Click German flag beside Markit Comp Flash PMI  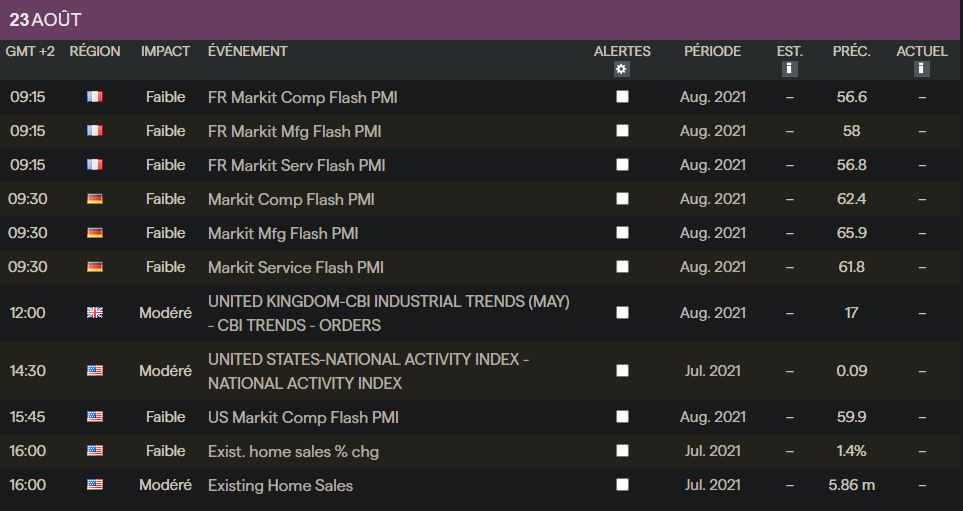pos(95,199)
